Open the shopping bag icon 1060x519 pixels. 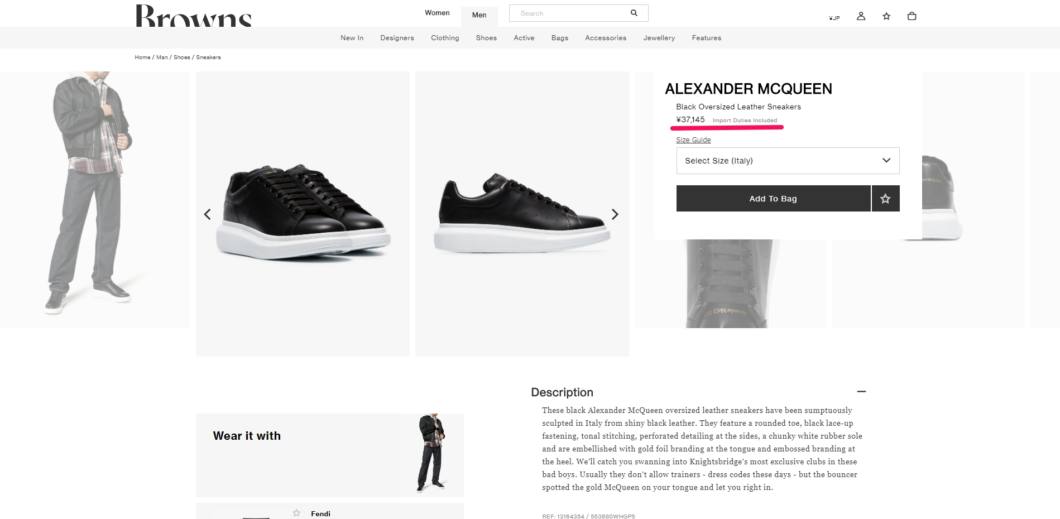[912, 16]
